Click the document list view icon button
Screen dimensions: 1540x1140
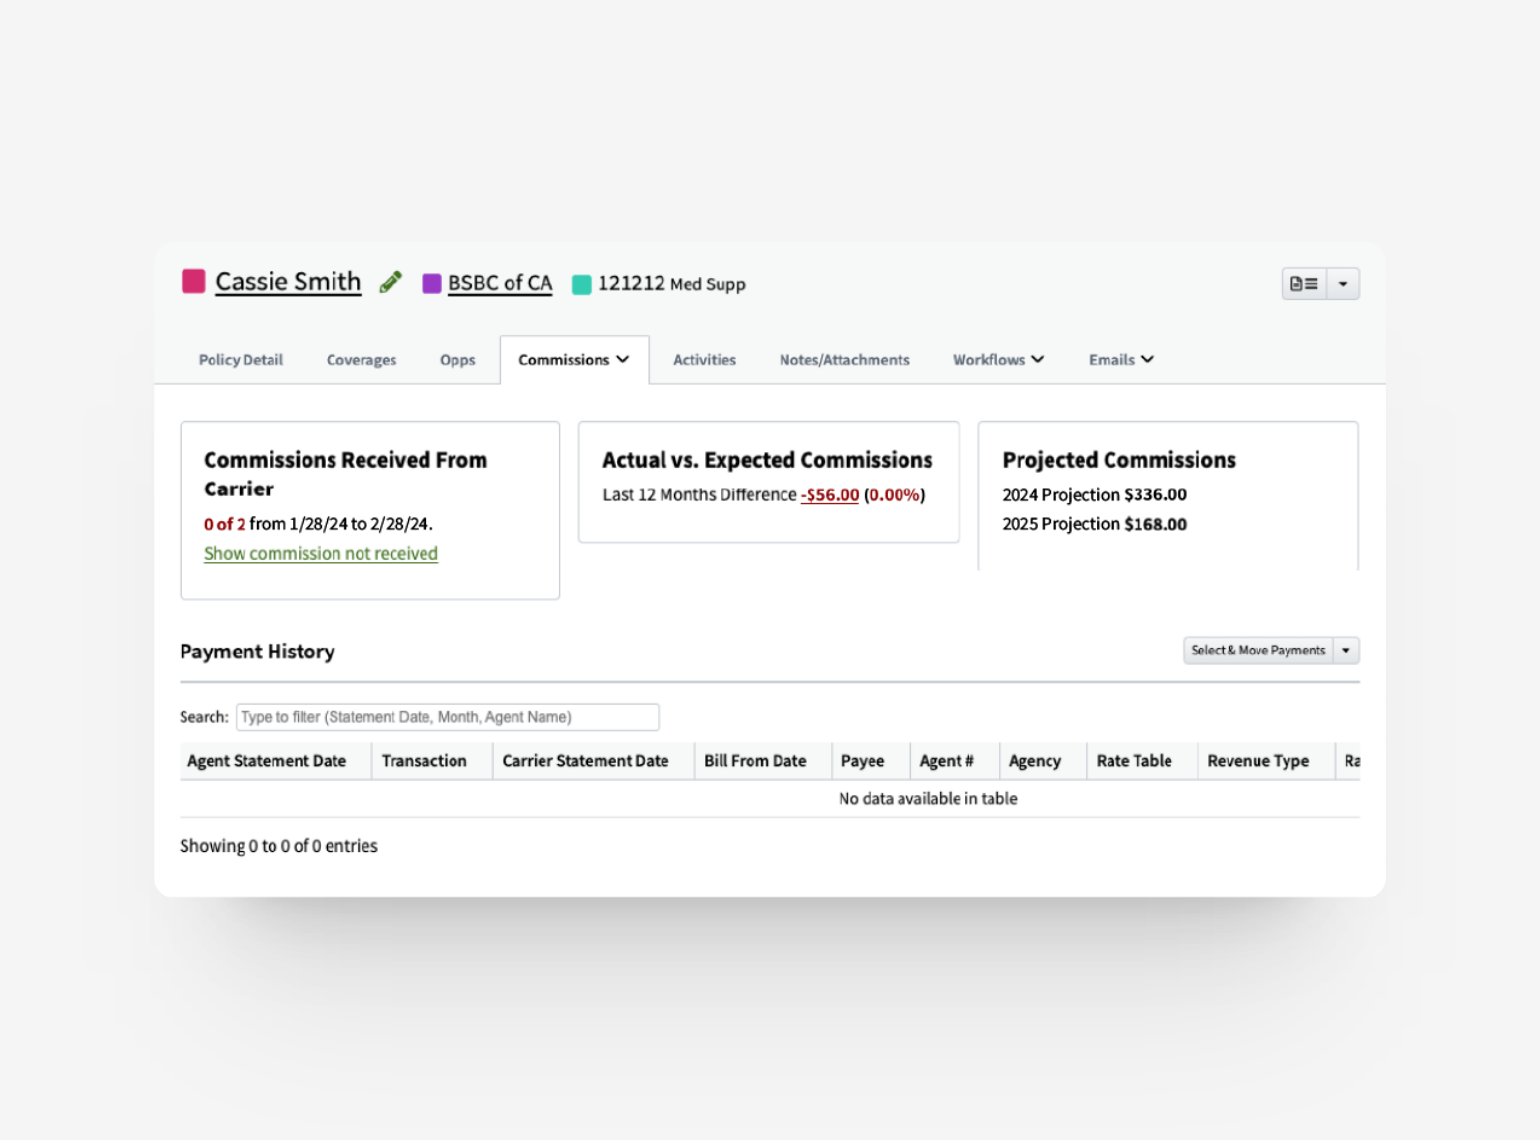click(1304, 284)
